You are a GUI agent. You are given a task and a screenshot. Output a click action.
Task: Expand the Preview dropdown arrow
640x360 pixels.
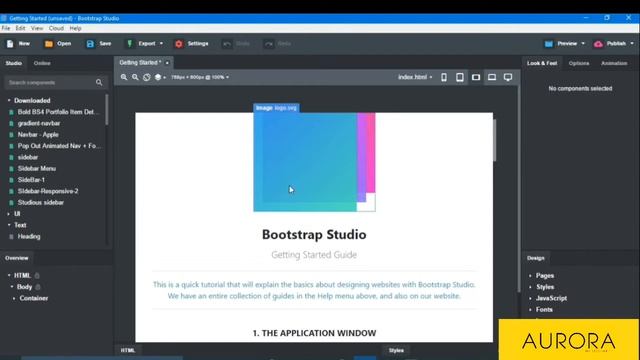pos(583,44)
